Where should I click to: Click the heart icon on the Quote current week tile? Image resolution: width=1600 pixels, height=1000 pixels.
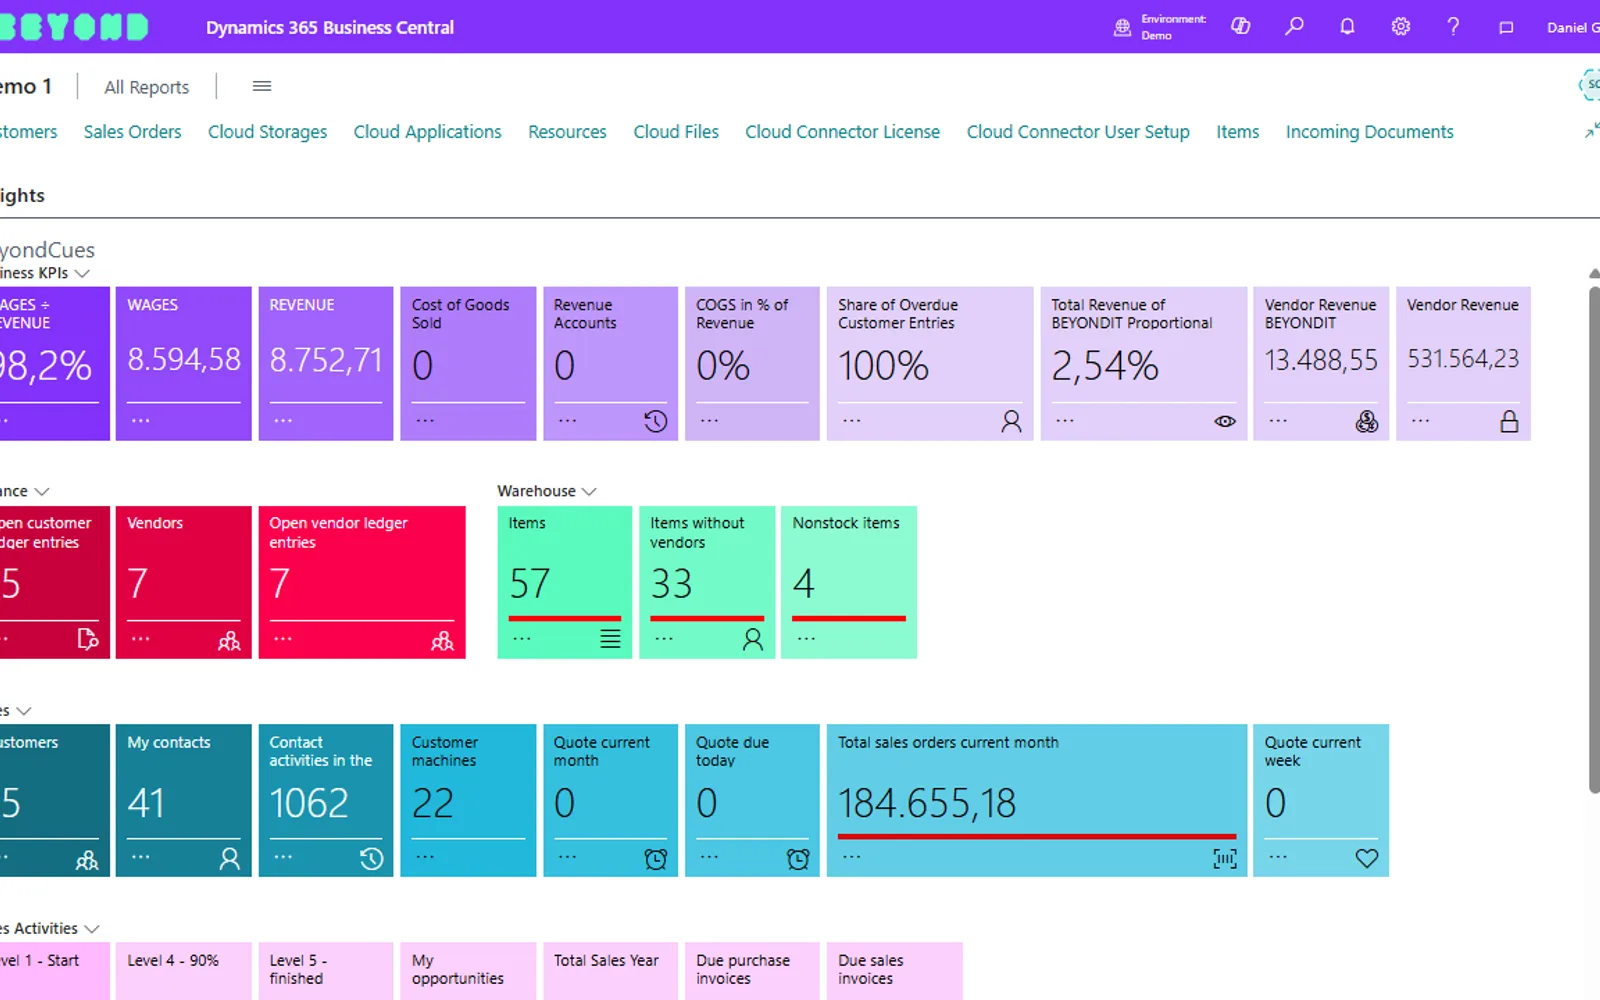point(1366,858)
